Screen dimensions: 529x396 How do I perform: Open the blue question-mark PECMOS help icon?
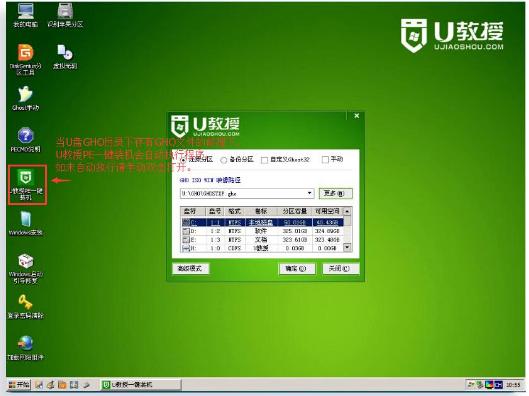25,140
